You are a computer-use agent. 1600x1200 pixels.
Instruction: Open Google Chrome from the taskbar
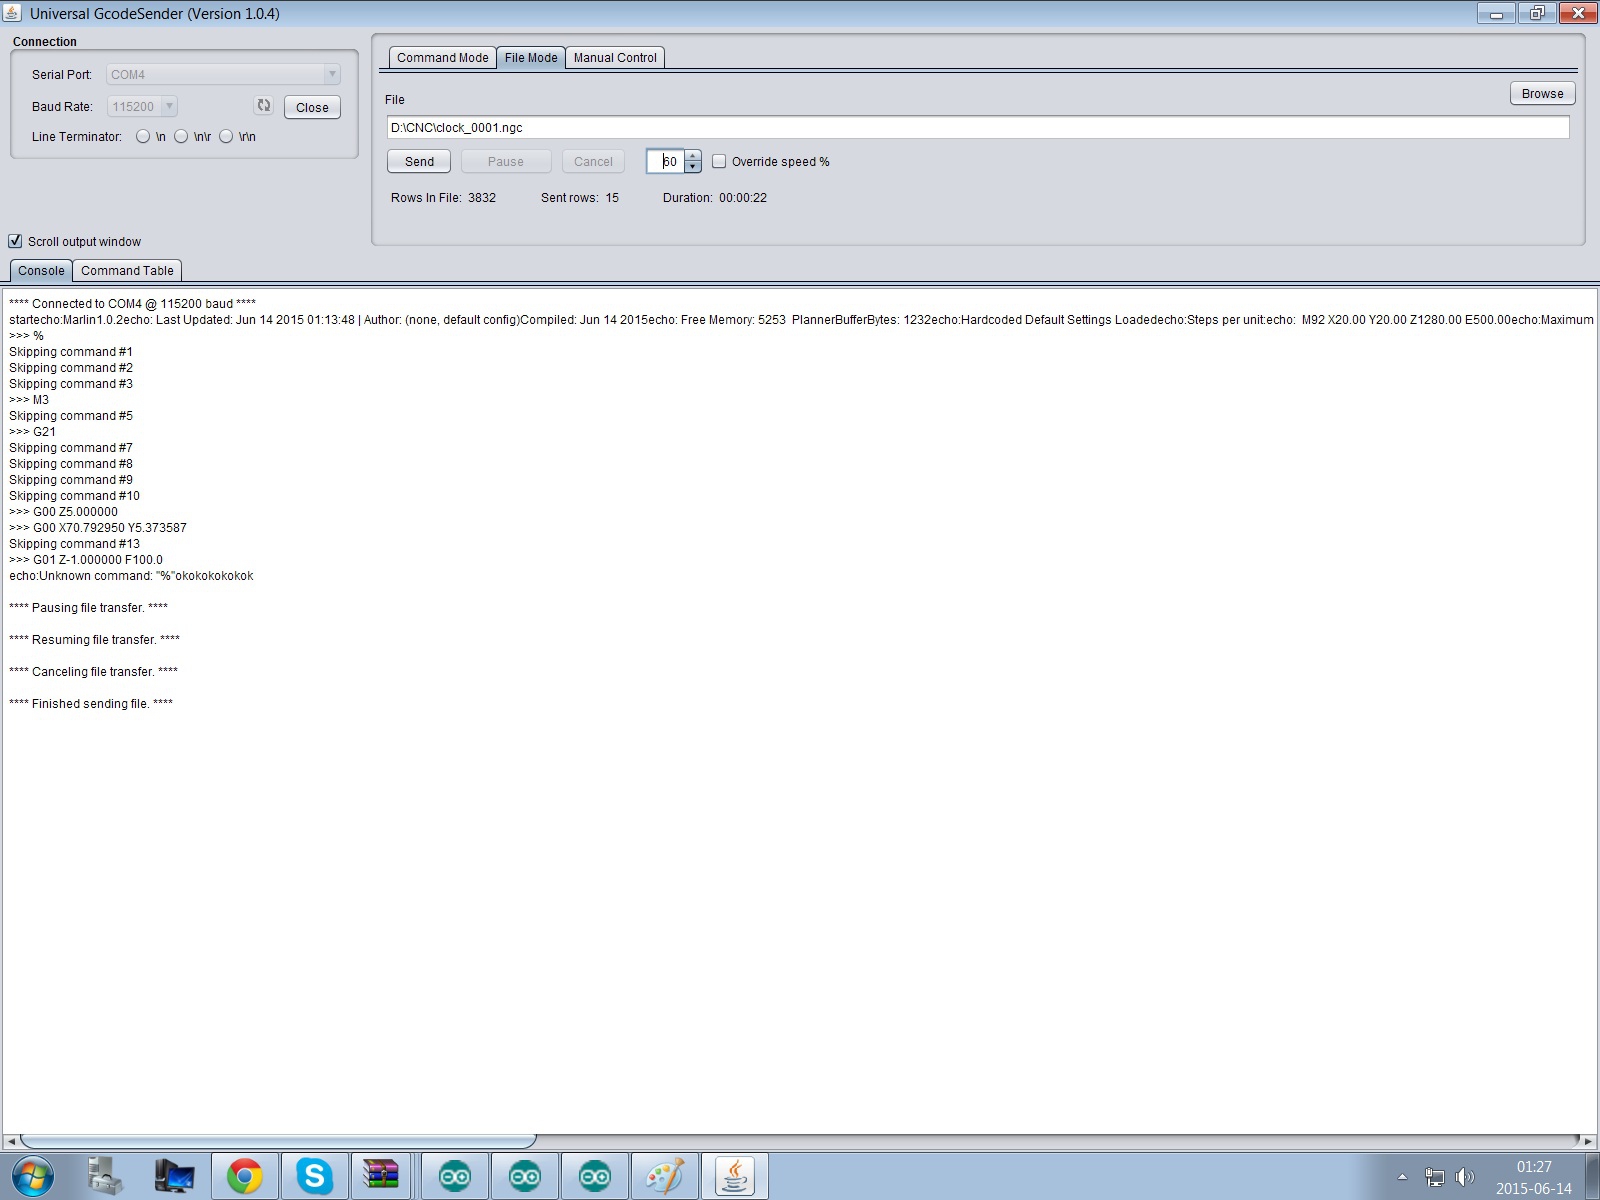244,1176
